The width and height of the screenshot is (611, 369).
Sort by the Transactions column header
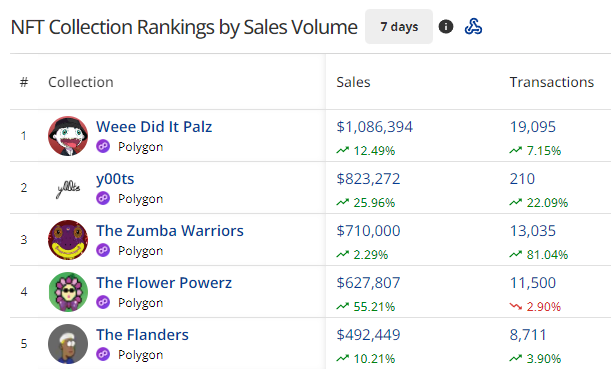point(552,82)
